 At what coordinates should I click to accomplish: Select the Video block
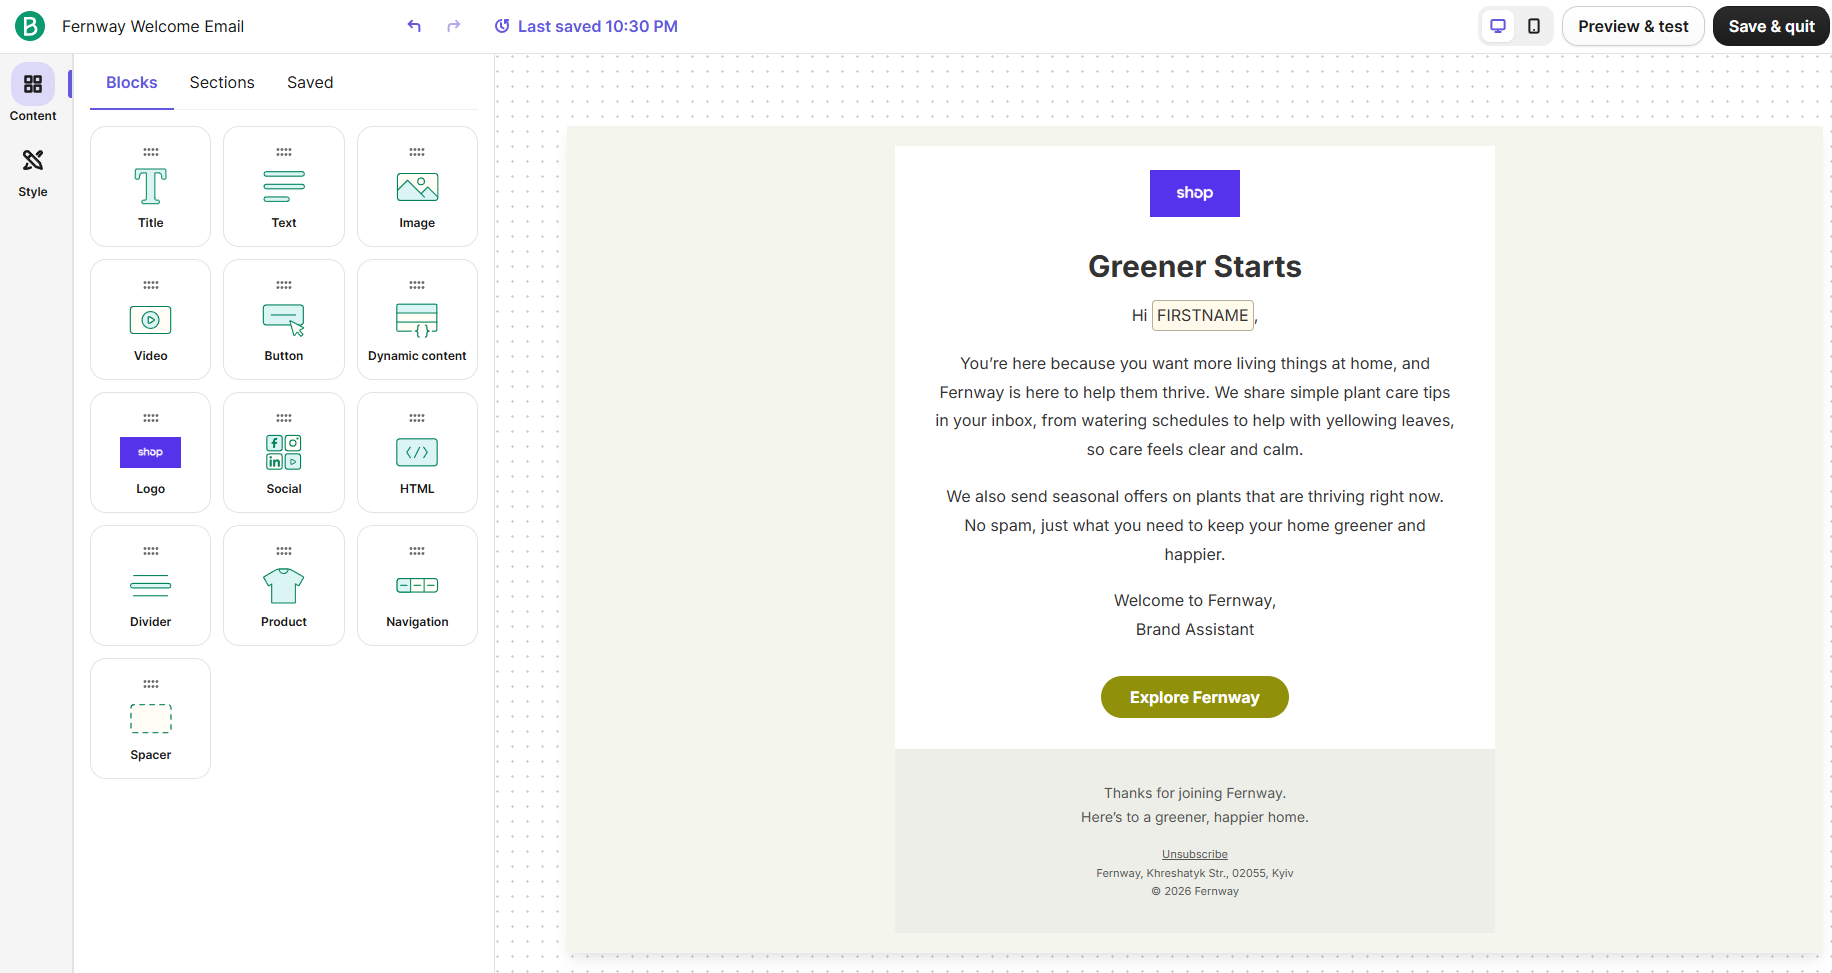pos(151,320)
